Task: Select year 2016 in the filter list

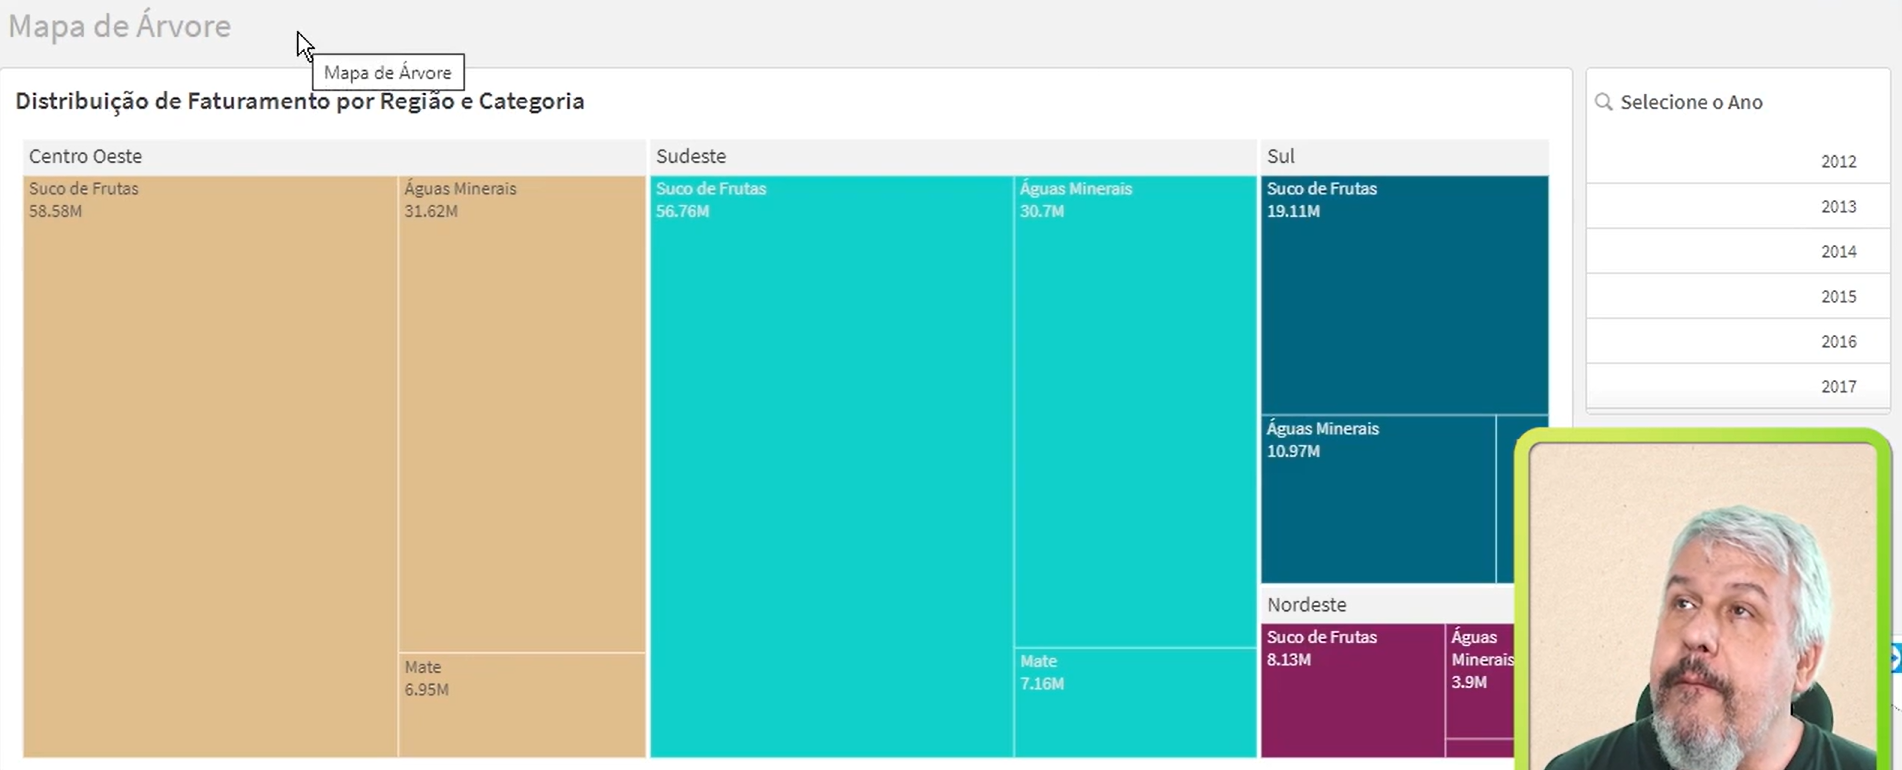Action: tap(1738, 341)
